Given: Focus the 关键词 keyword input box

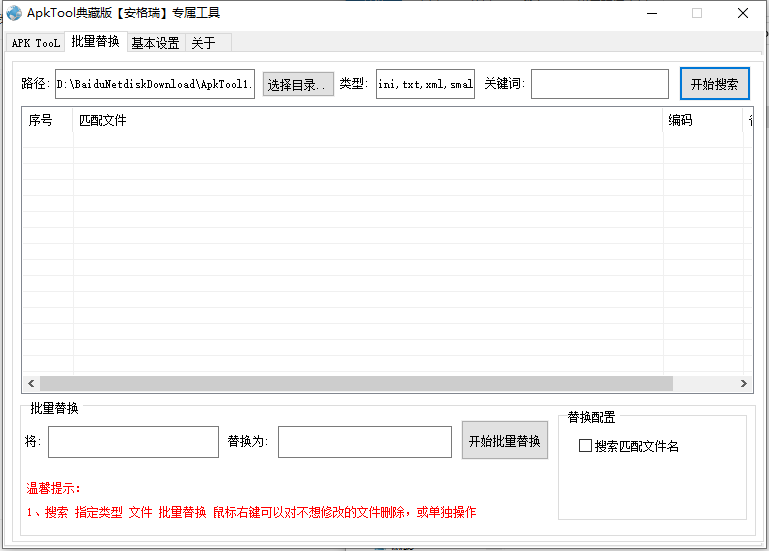Looking at the screenshot, I should tap(599, 84).
